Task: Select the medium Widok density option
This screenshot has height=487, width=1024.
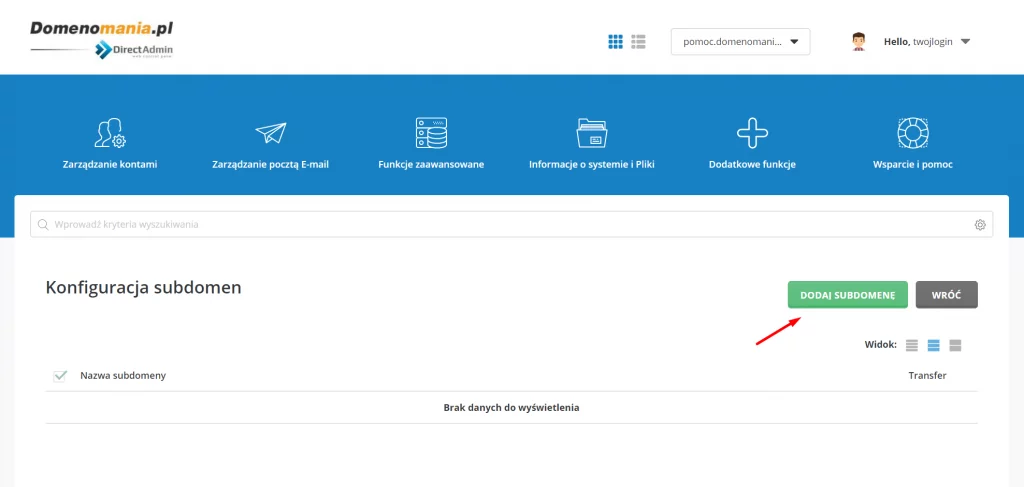Action: click(933, 345)
